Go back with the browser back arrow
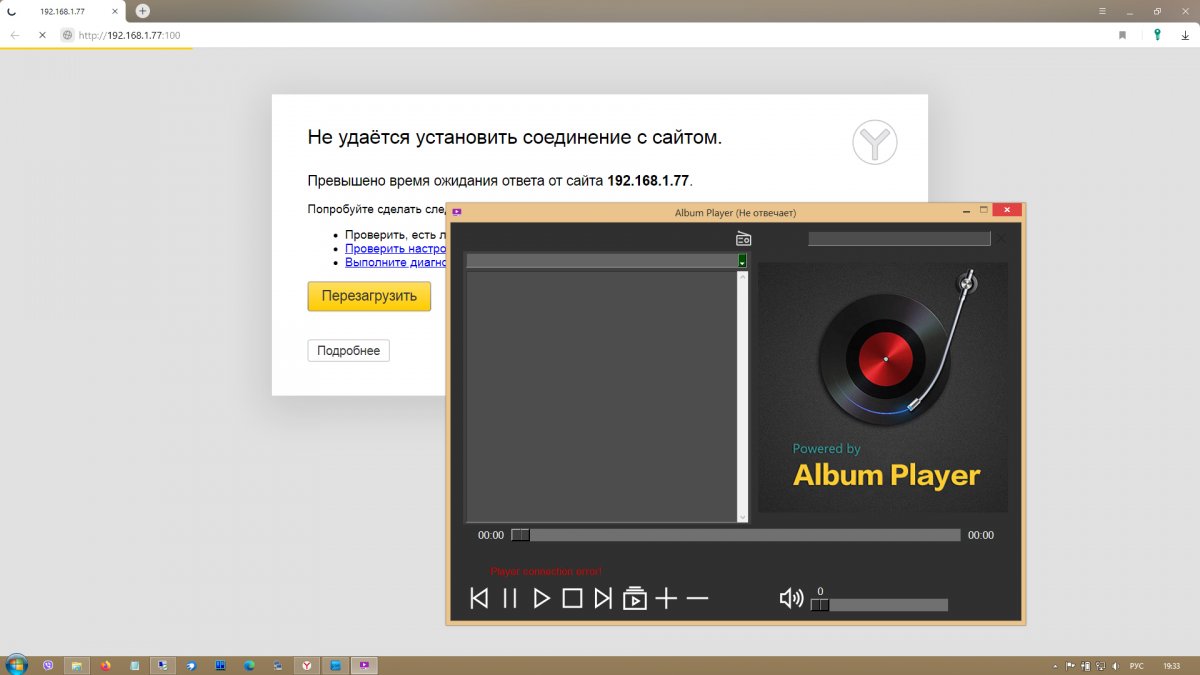The width and height of the screenshot is (1200, 675). [x=15, y=35]
